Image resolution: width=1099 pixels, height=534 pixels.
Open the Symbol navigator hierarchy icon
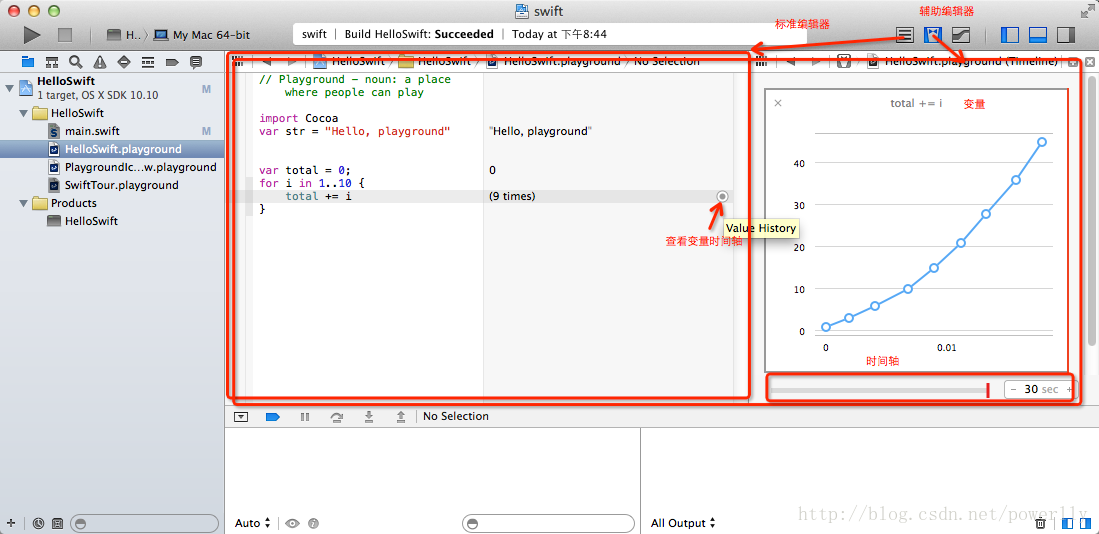[52, 62]
